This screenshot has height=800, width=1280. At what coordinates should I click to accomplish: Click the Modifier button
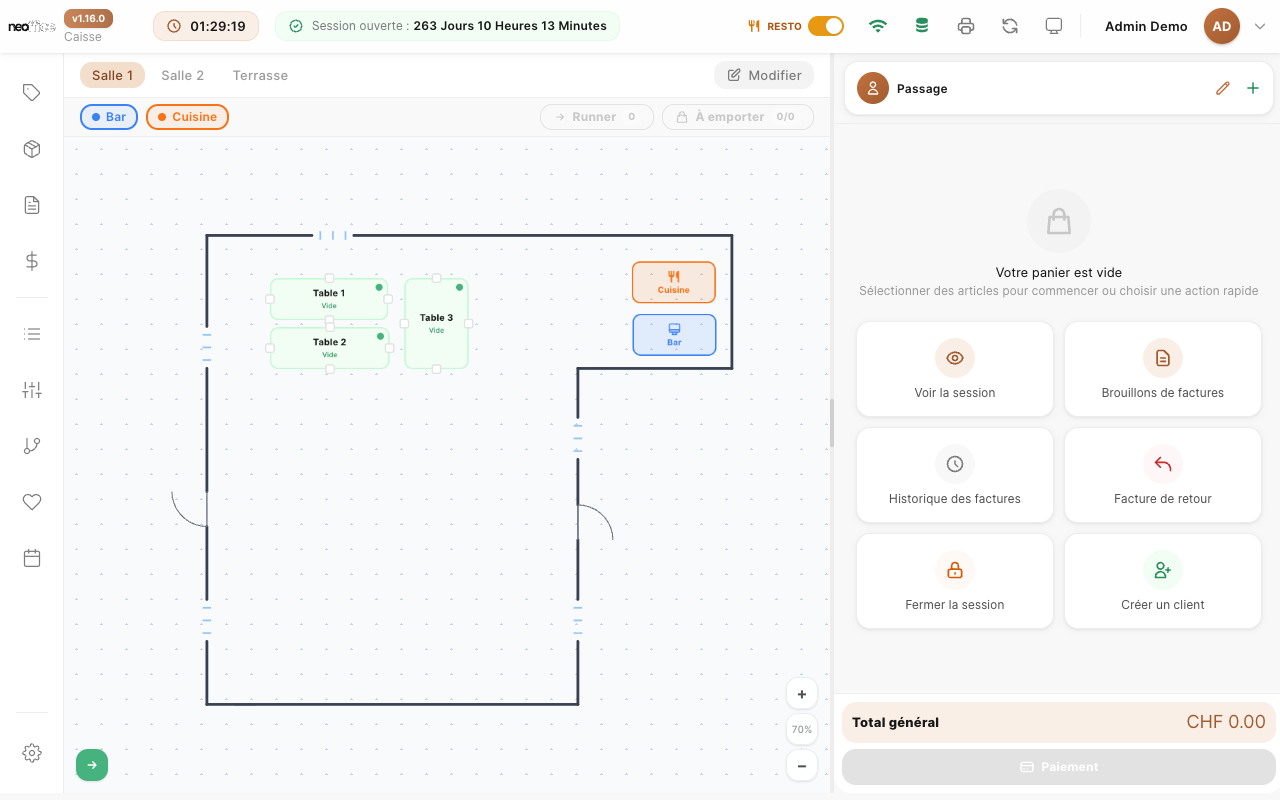[x=764, y=75]
